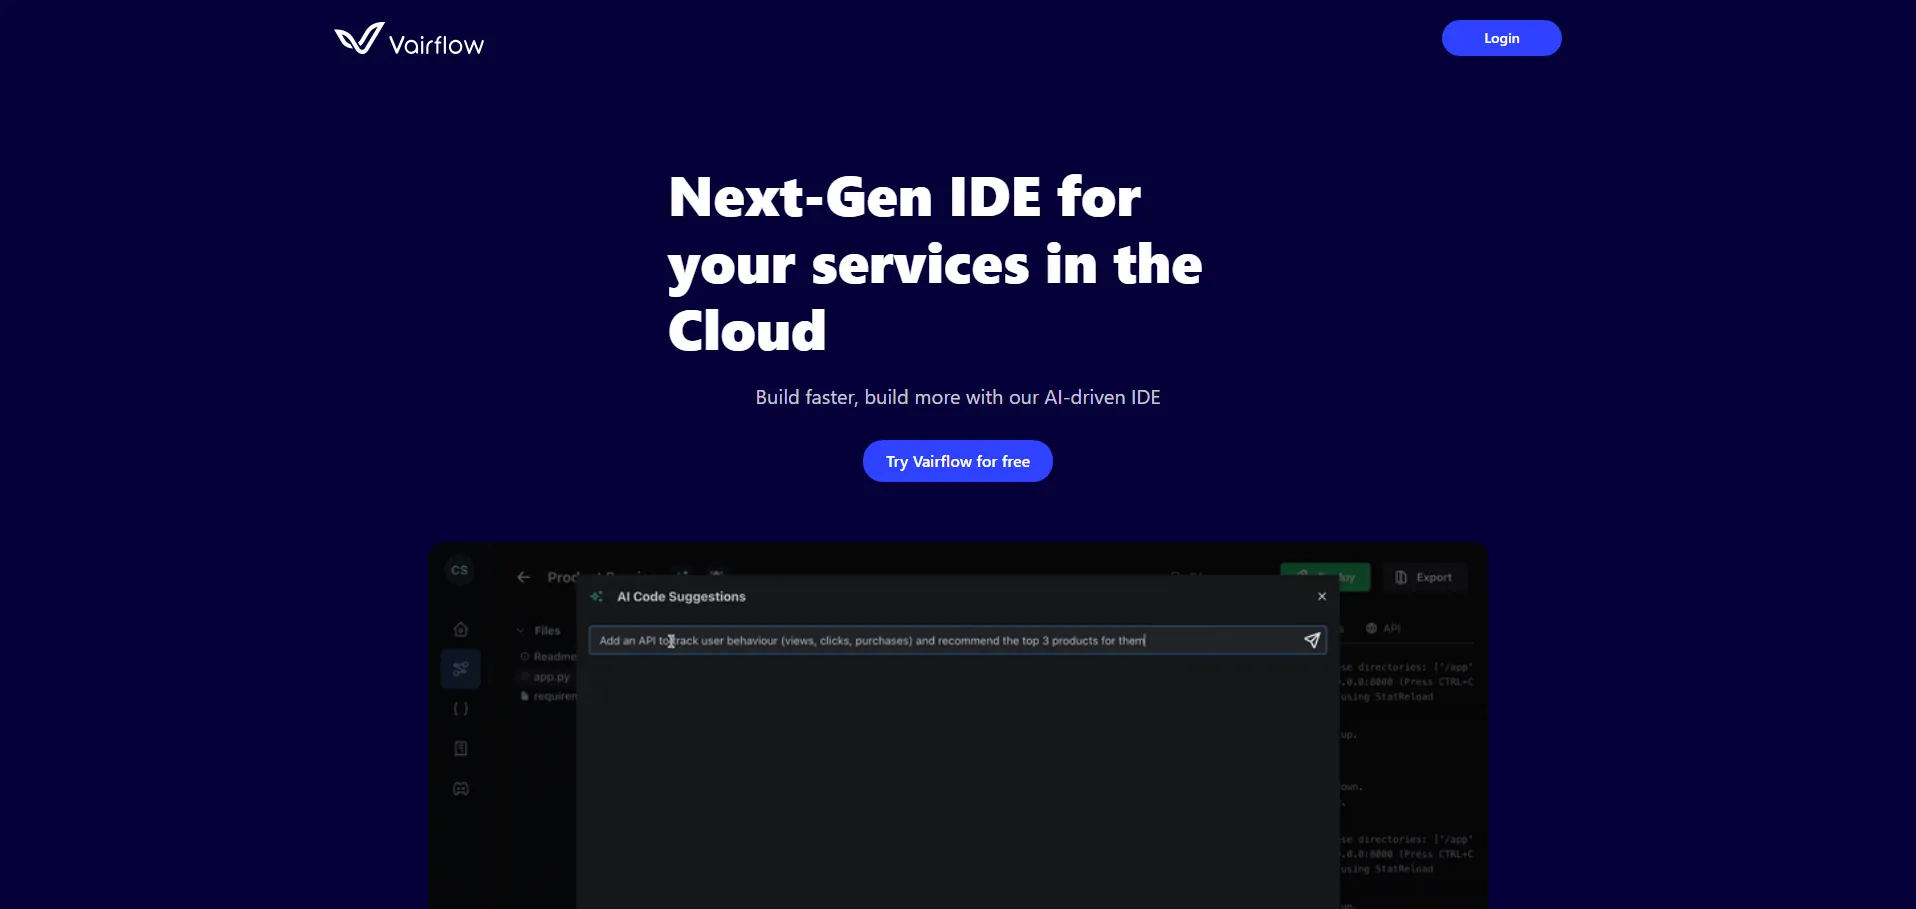Focus the AI prompt text input field
The height and width of the screenshot is (909, 1916).
pyautogui.click(x=940, y=641)
